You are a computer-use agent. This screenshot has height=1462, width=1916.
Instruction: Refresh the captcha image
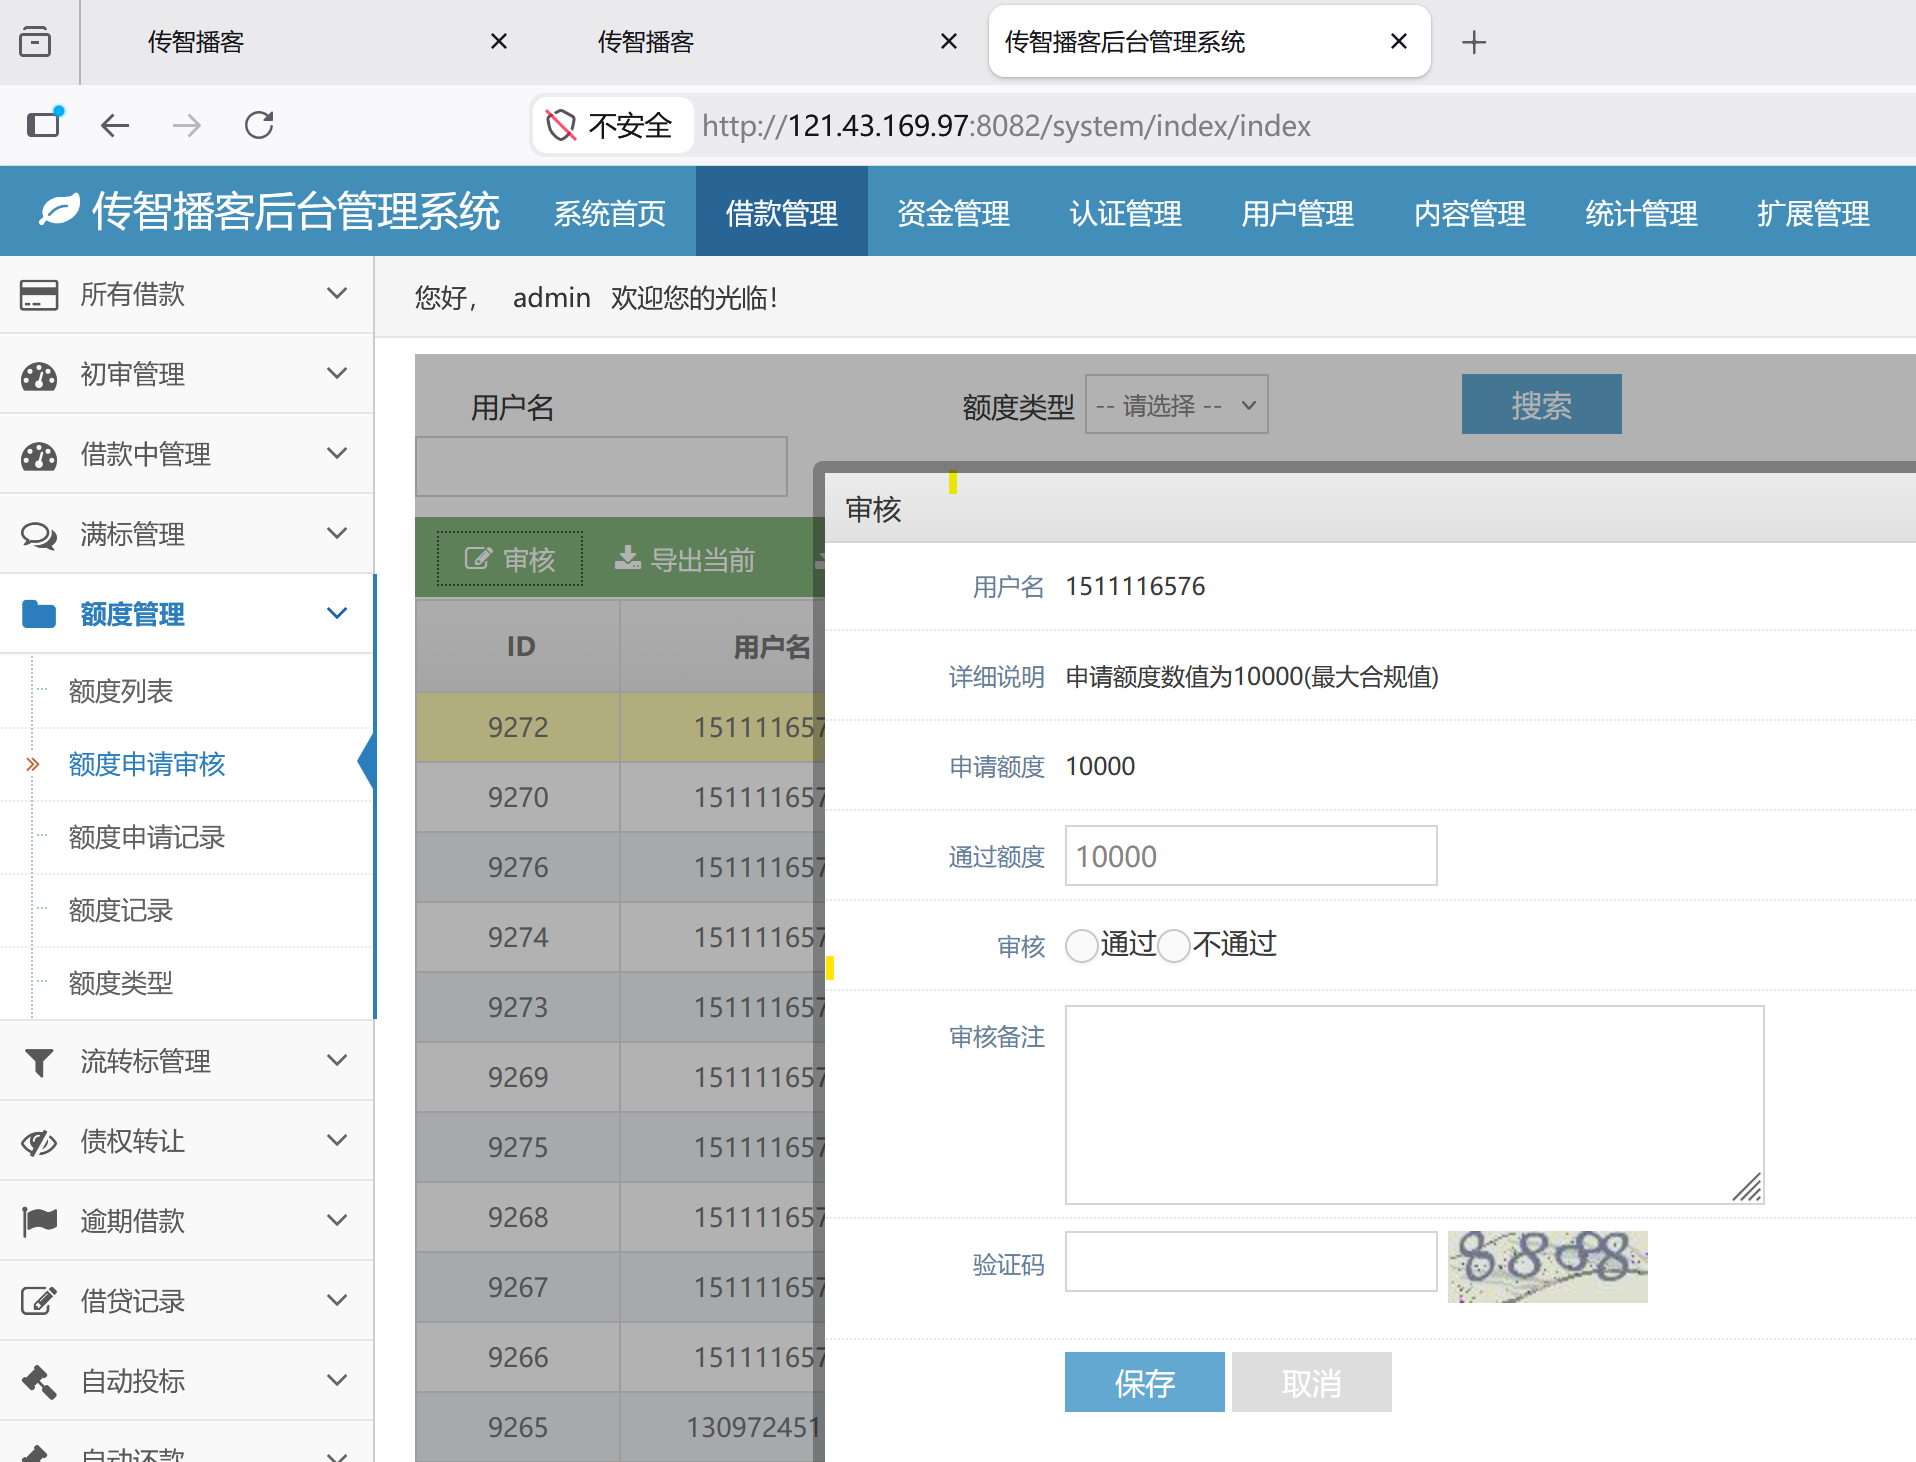pyautogui.click(x=1547, y=1266)
